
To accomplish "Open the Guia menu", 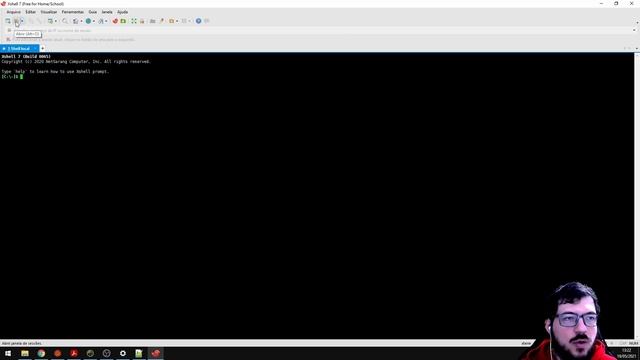I will pos(93,12).
